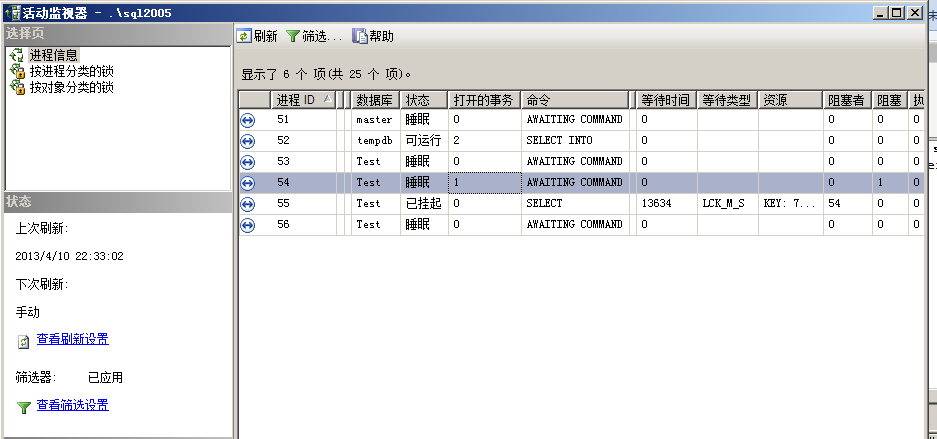Sort by the 命令 column header

pos(575,100)
